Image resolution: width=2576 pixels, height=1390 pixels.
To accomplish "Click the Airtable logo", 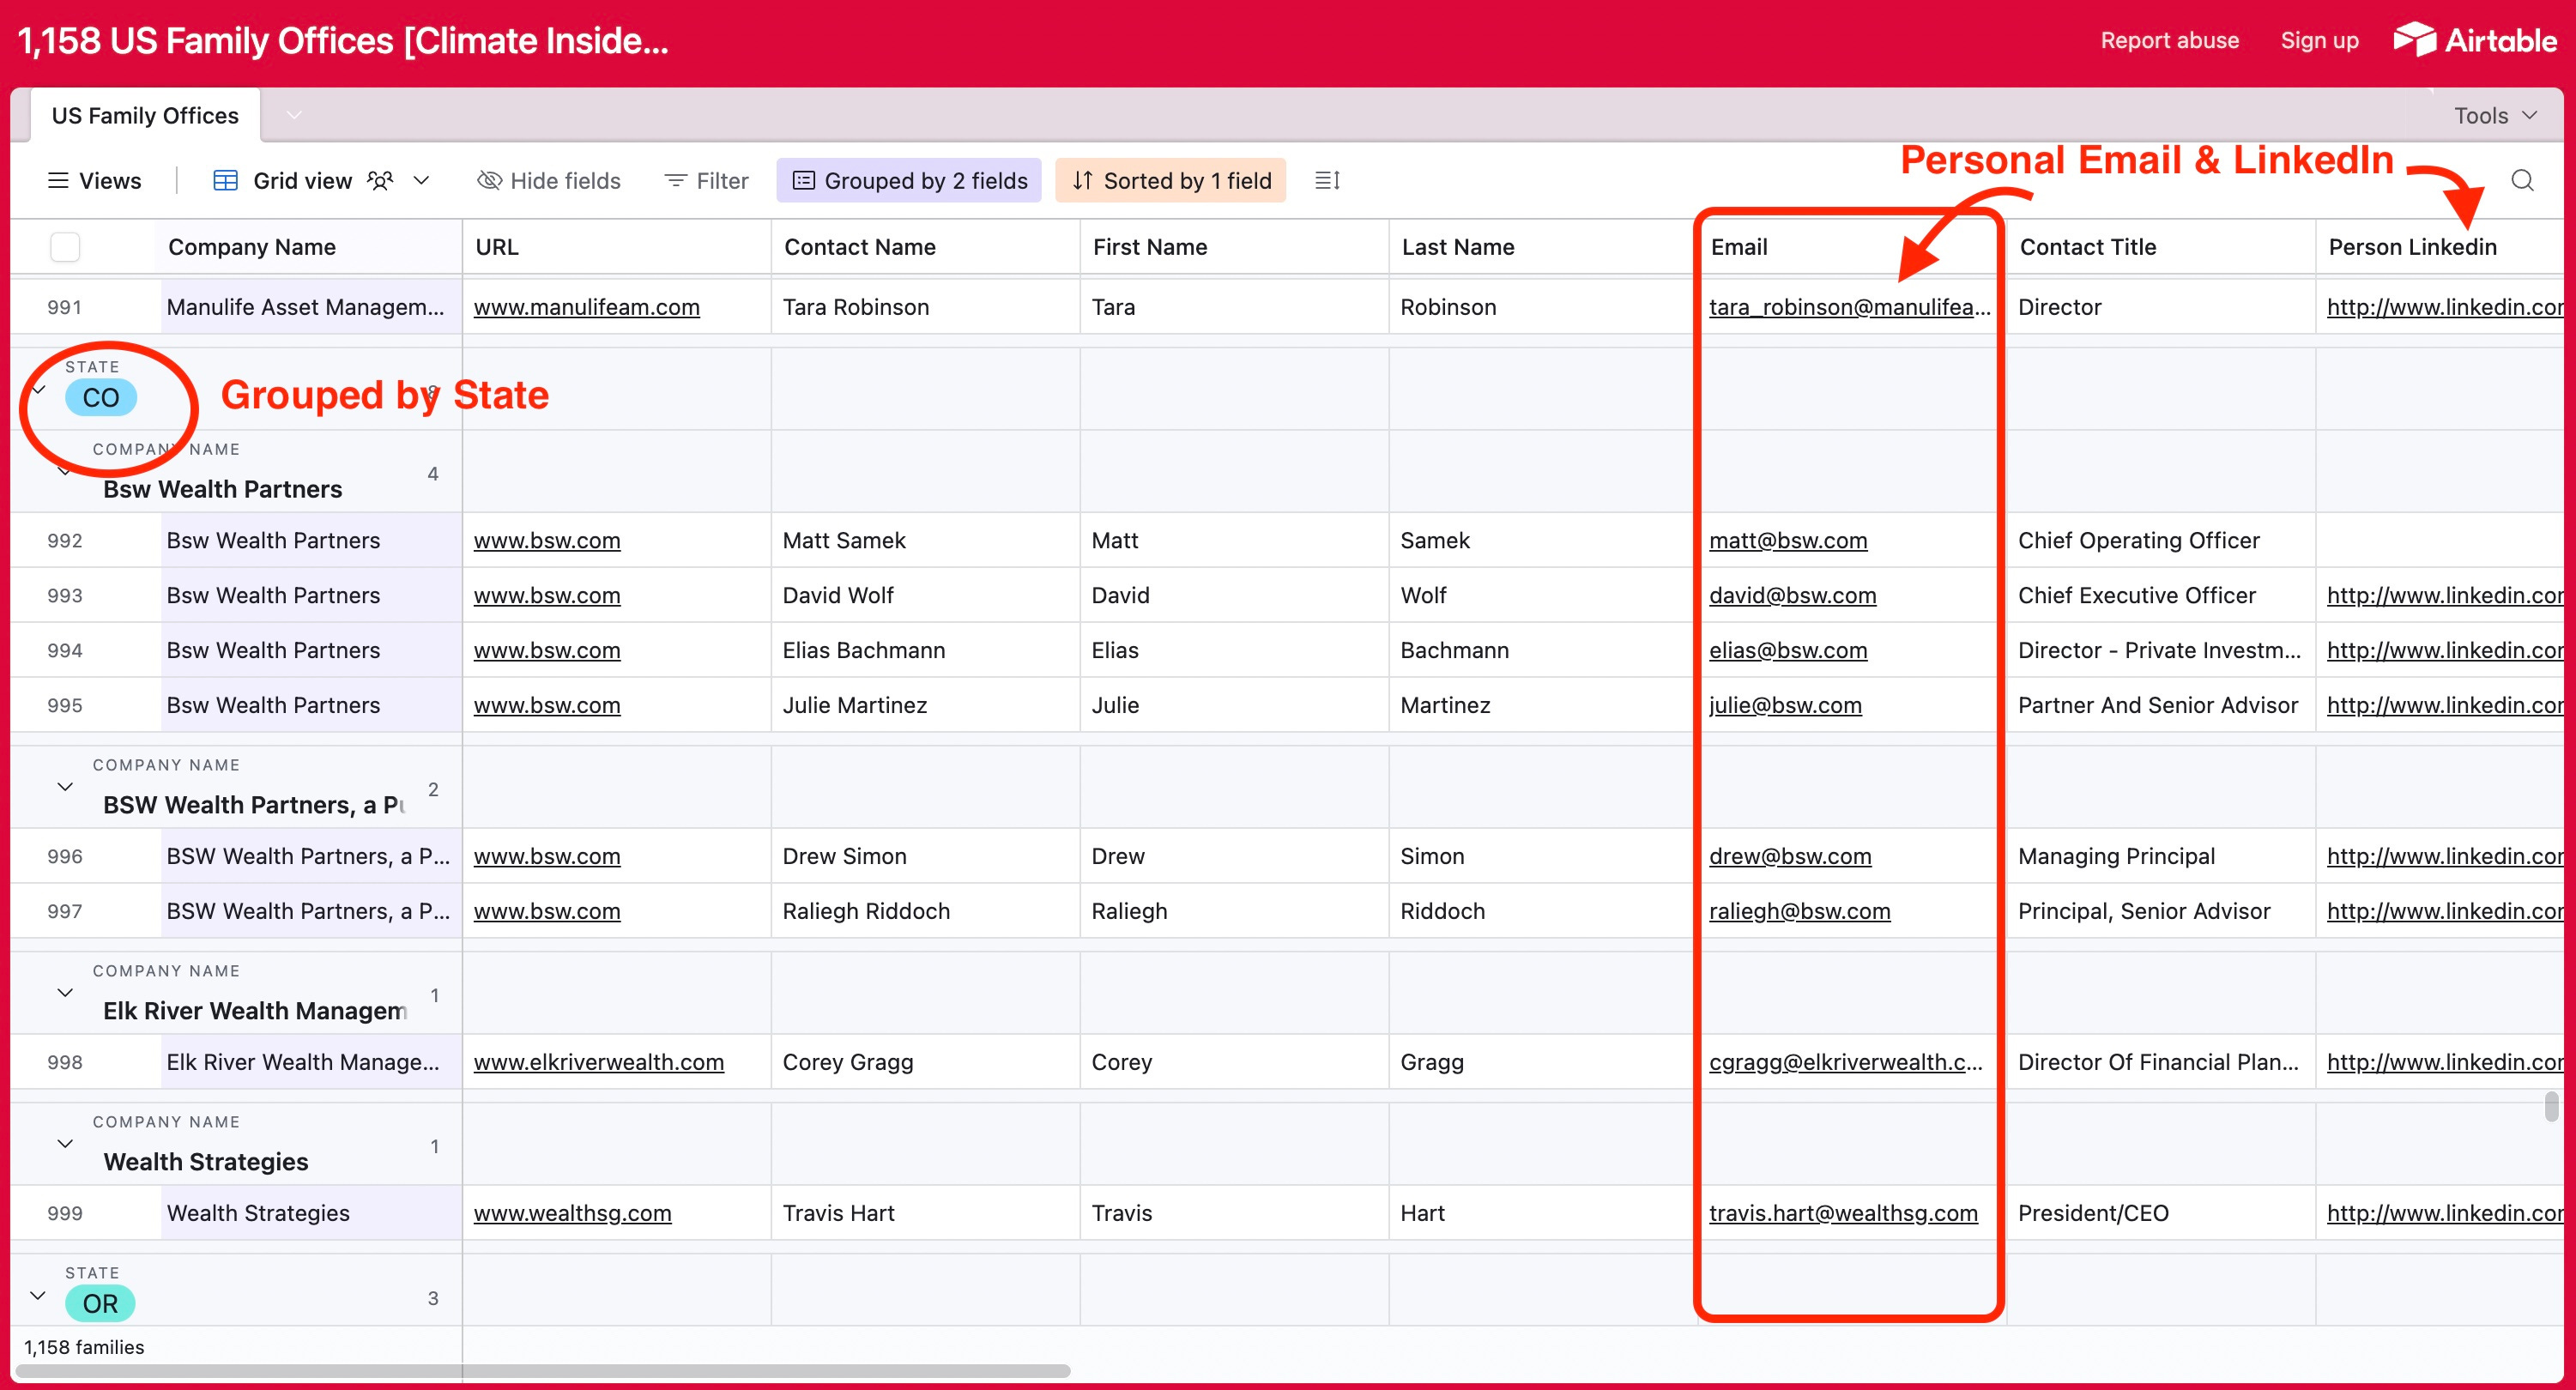I will click(2475, 40).
